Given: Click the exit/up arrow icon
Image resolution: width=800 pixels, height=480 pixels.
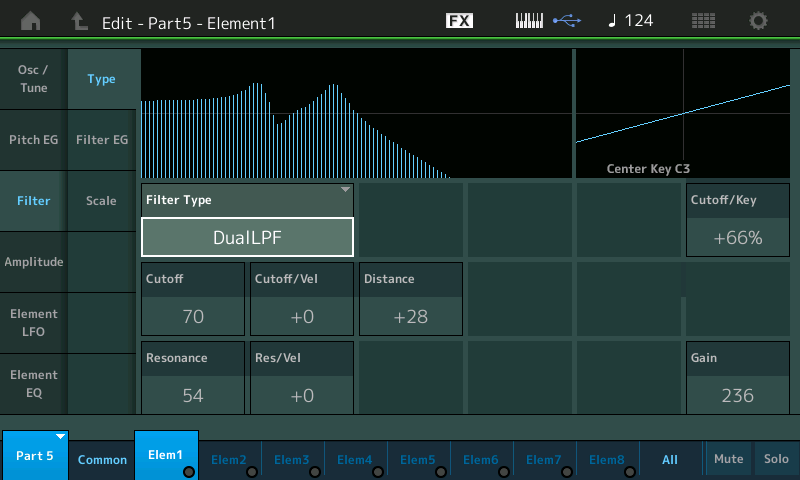Looking at the screenshot, I should 80,21.
